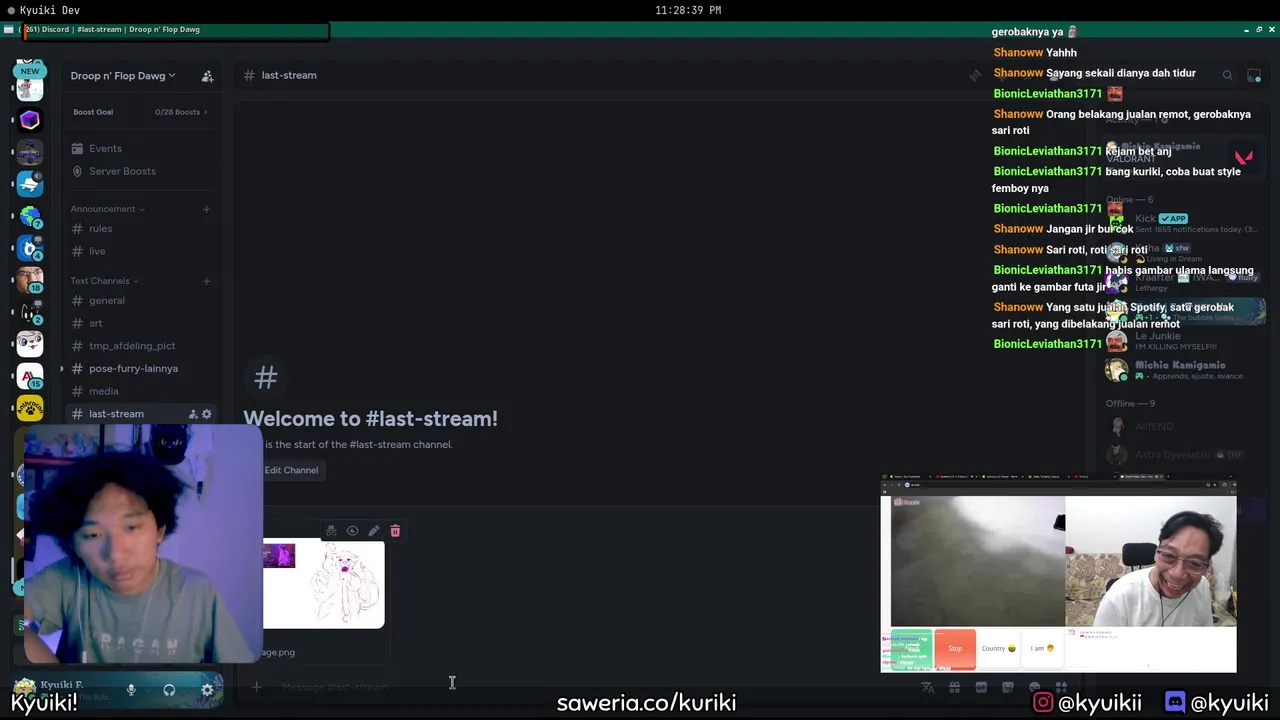Click the Kyuiki Dev desktop label
The image size is (1280, 720).
coord(49,10)
